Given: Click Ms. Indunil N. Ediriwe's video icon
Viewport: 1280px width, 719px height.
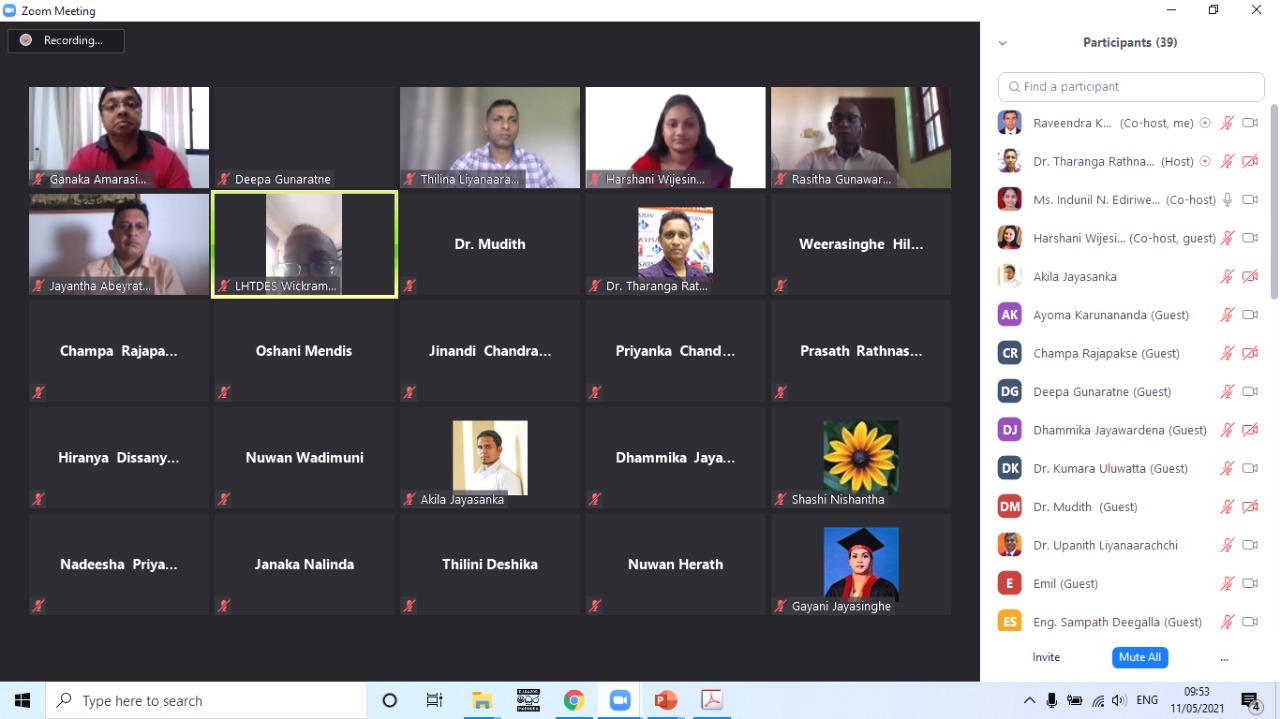Looking at the screenshot, I should pyautogui.click(x=1250, y=200).
